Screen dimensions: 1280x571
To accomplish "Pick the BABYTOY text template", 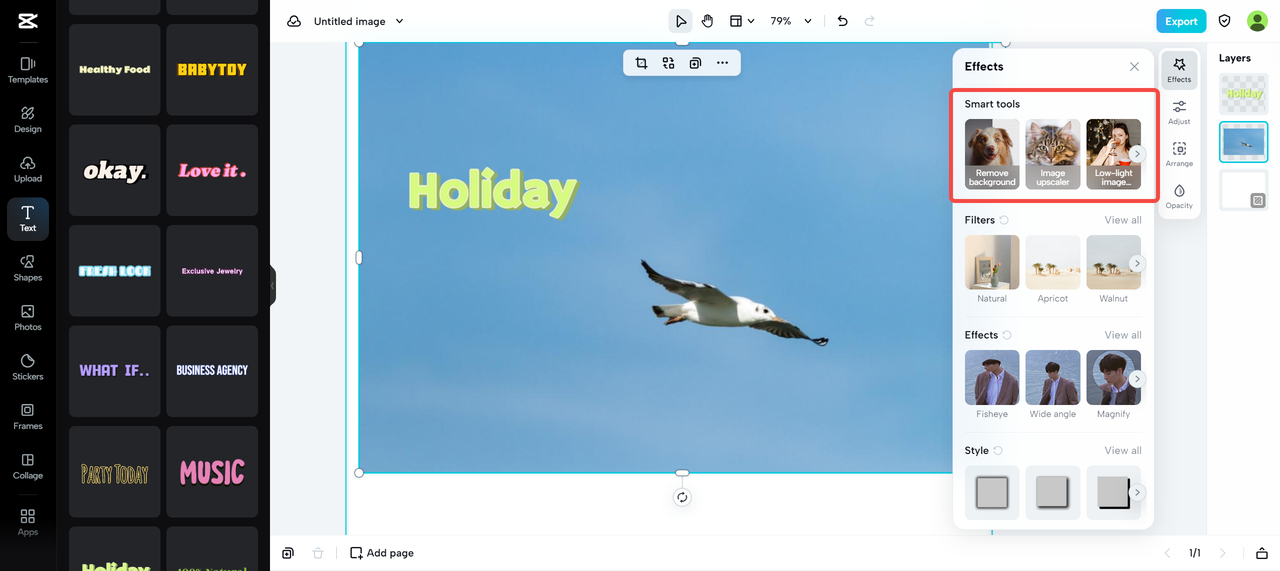I will click(x=212, y=70).
